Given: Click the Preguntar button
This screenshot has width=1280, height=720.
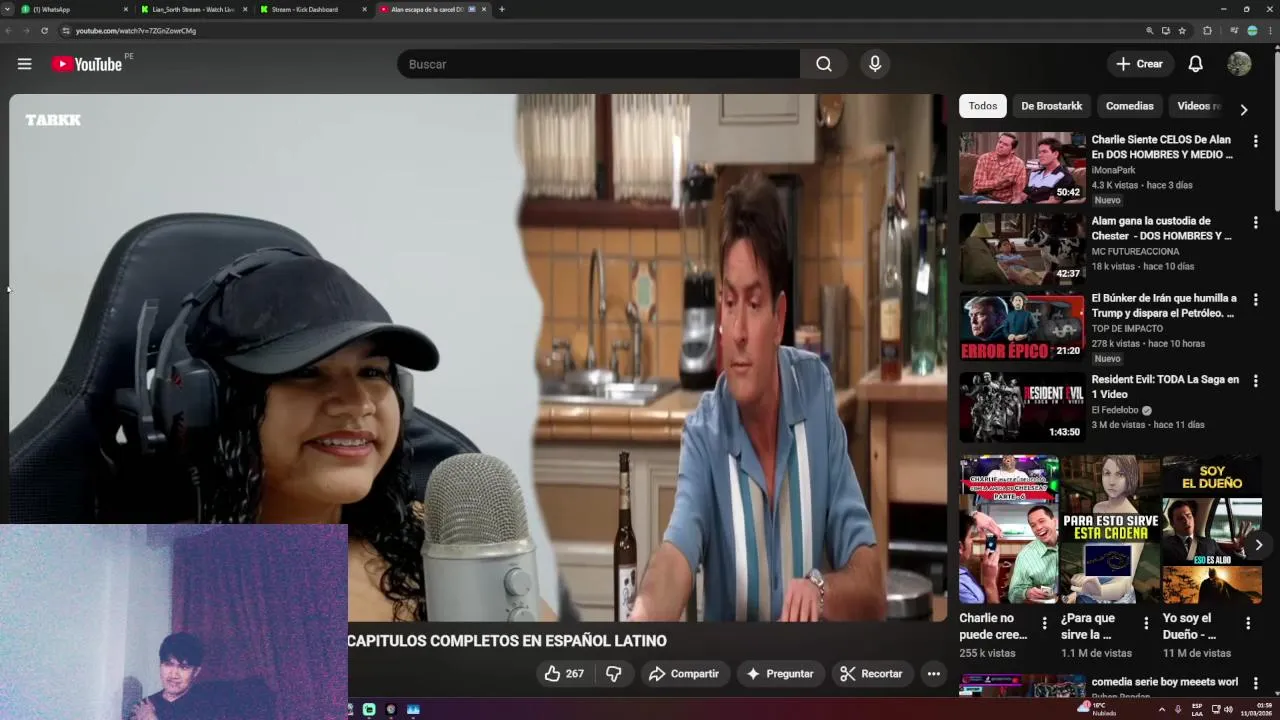Looking at the screenshot, I should 780,674.
